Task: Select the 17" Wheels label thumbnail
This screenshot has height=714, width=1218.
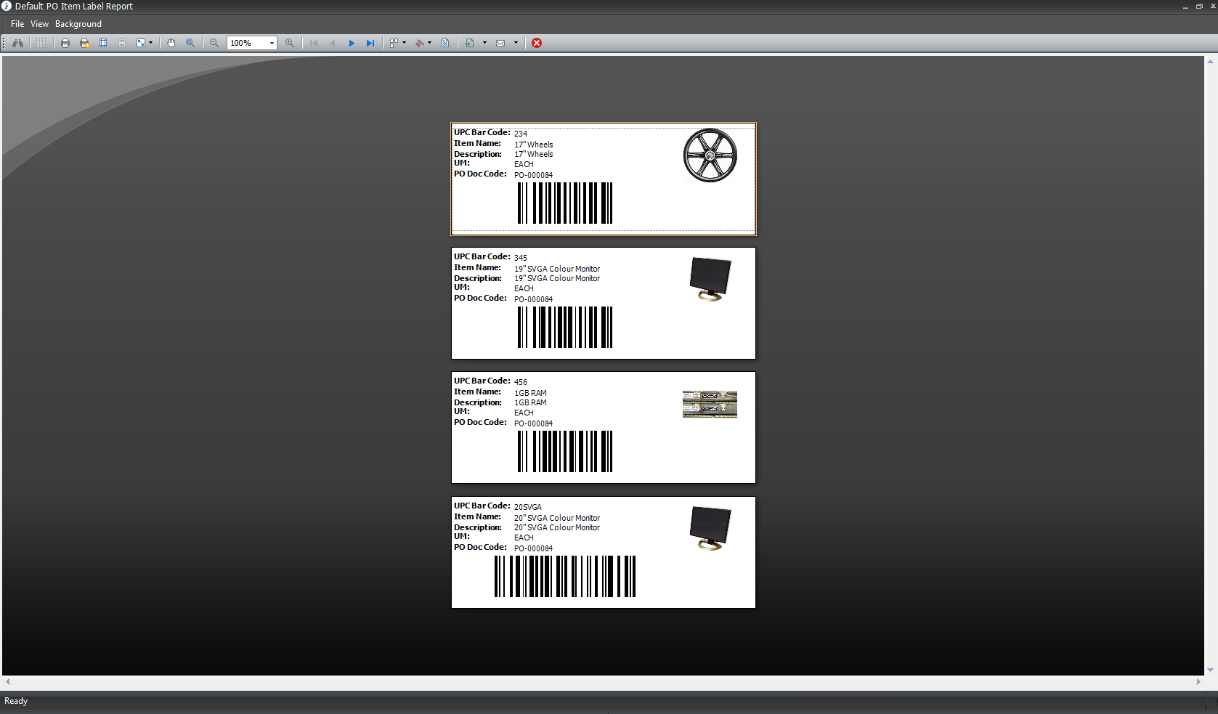Action: 603,179
